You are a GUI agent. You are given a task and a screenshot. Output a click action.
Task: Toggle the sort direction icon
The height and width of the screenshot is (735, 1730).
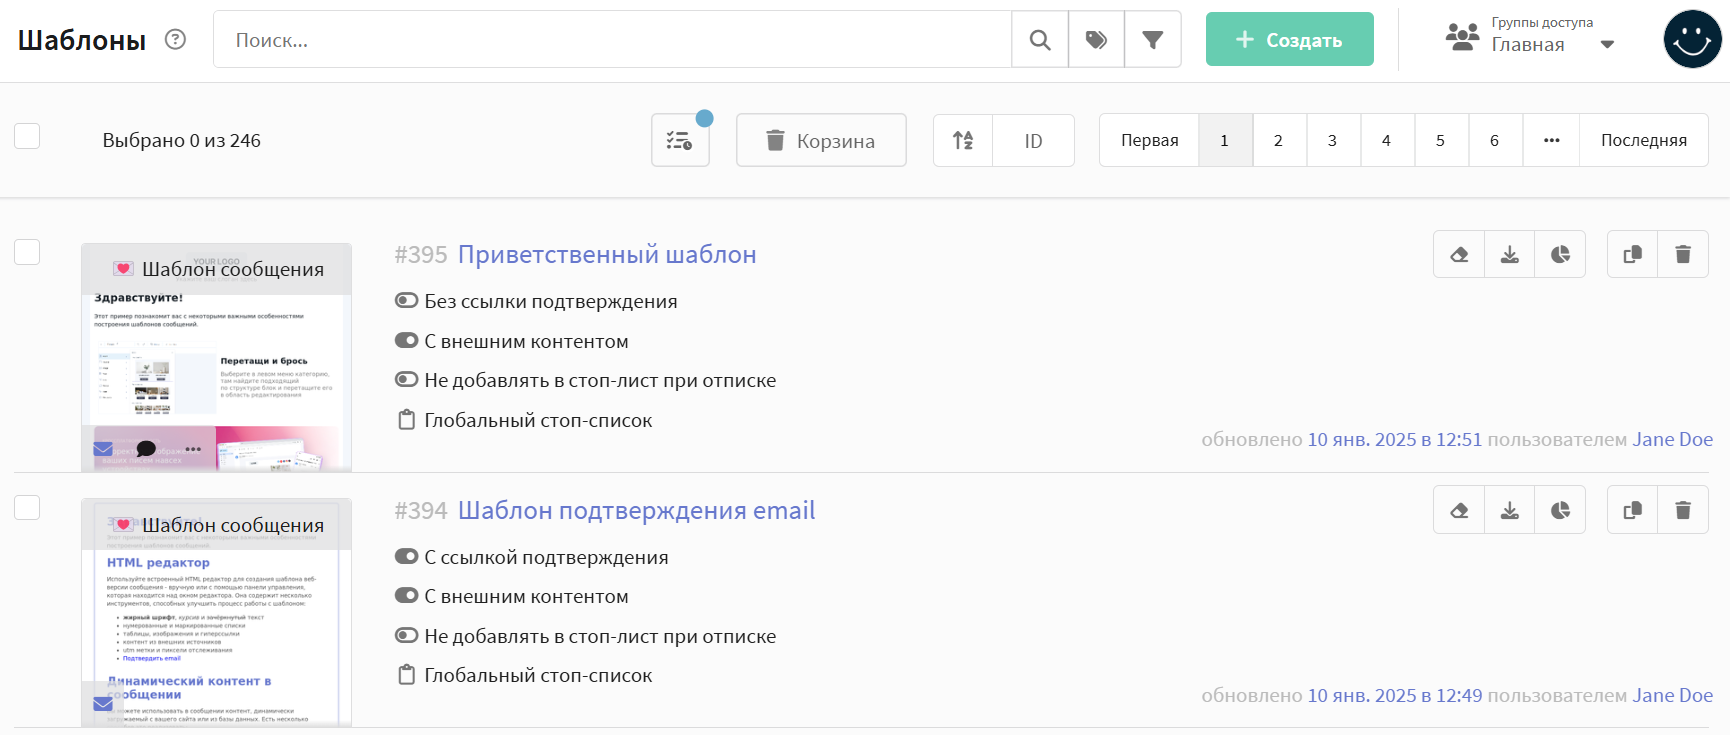click(963, 140)
